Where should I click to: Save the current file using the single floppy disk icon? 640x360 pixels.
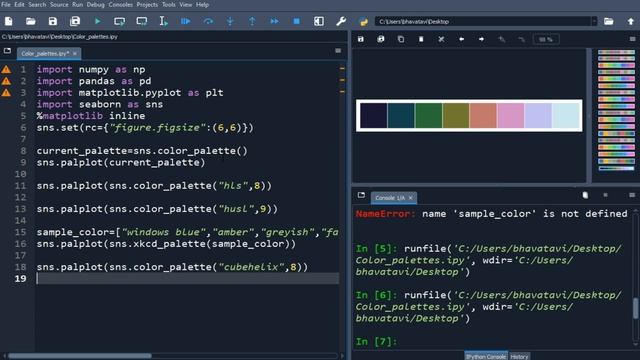(53, 21)
